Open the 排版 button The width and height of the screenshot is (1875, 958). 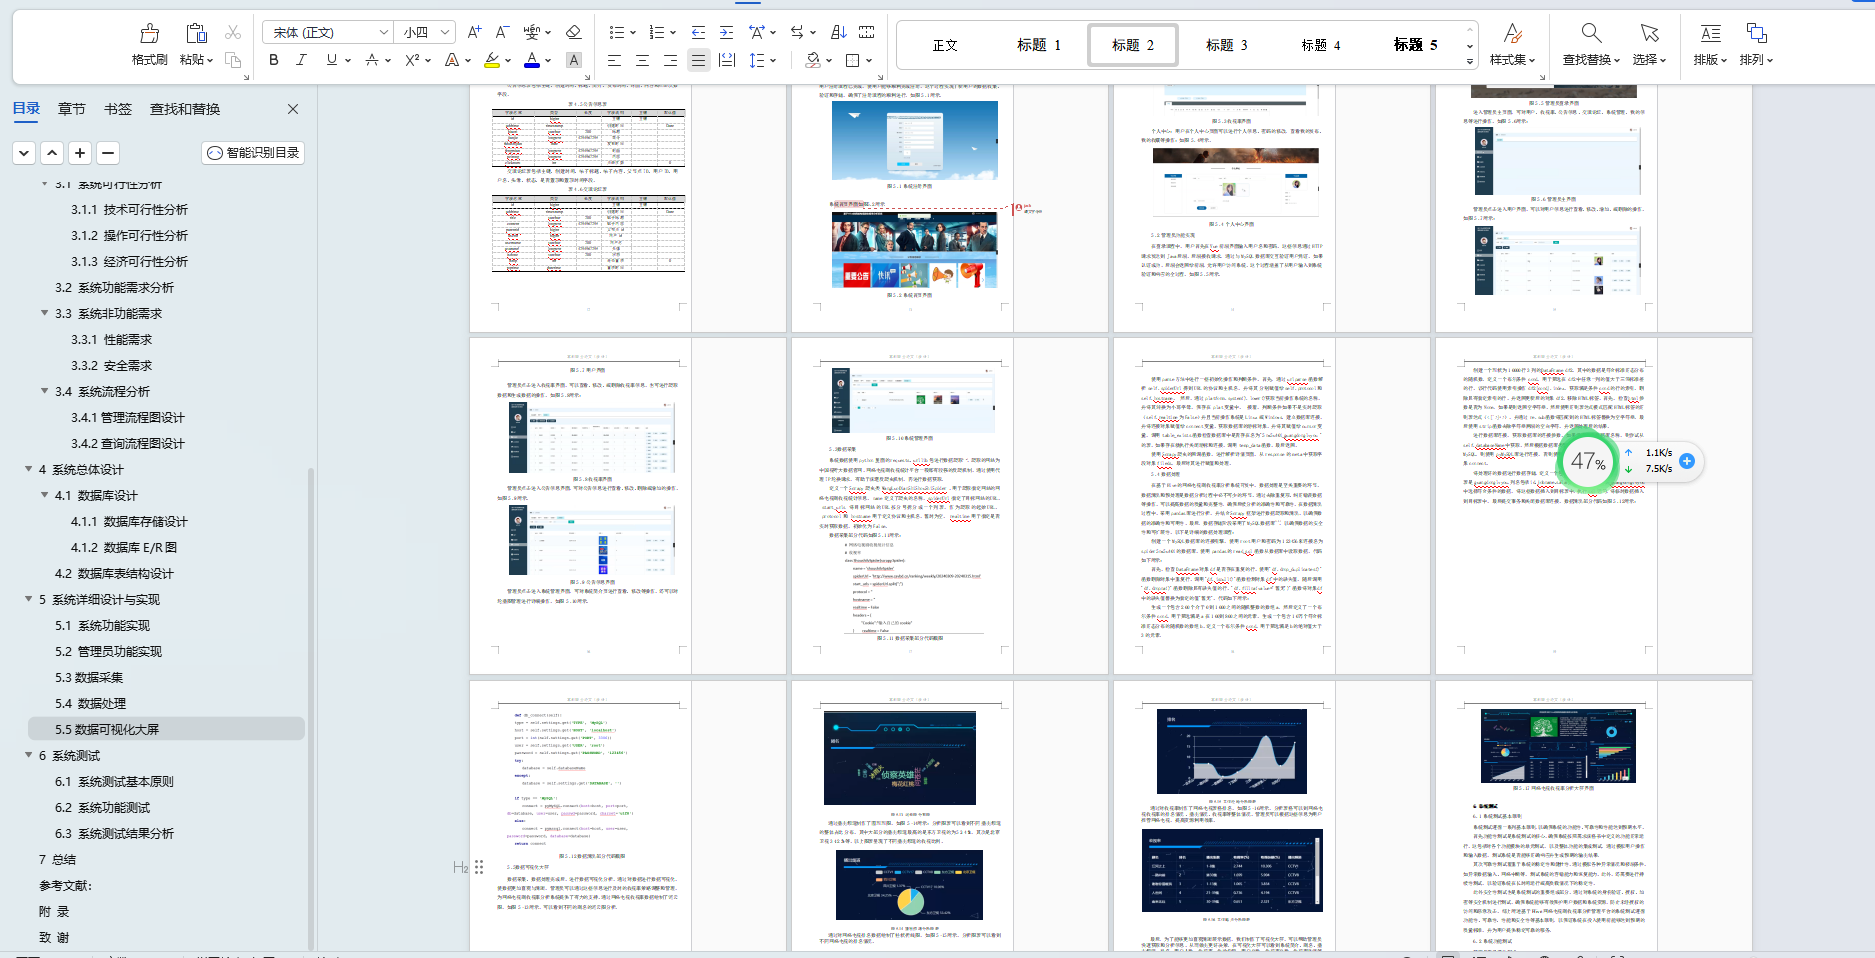1710,45
